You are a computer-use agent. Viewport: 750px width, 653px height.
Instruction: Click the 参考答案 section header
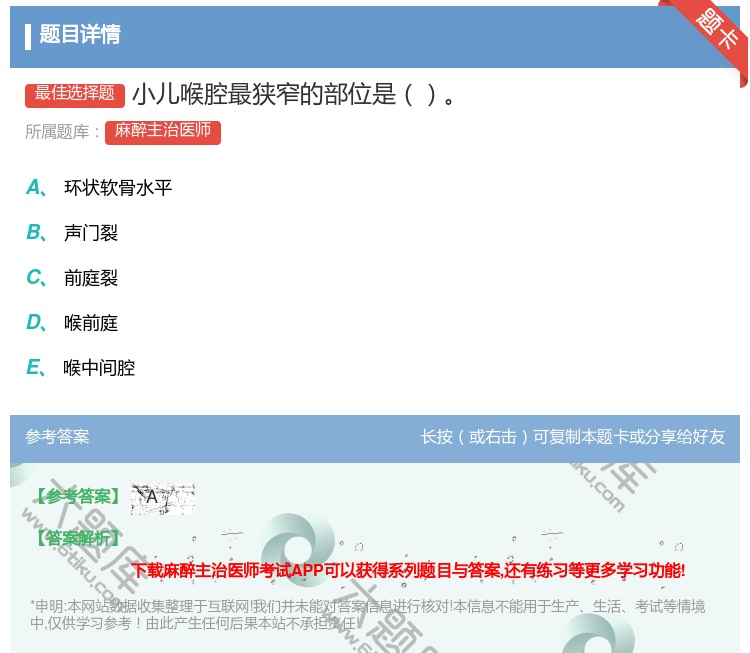[57, 437]
